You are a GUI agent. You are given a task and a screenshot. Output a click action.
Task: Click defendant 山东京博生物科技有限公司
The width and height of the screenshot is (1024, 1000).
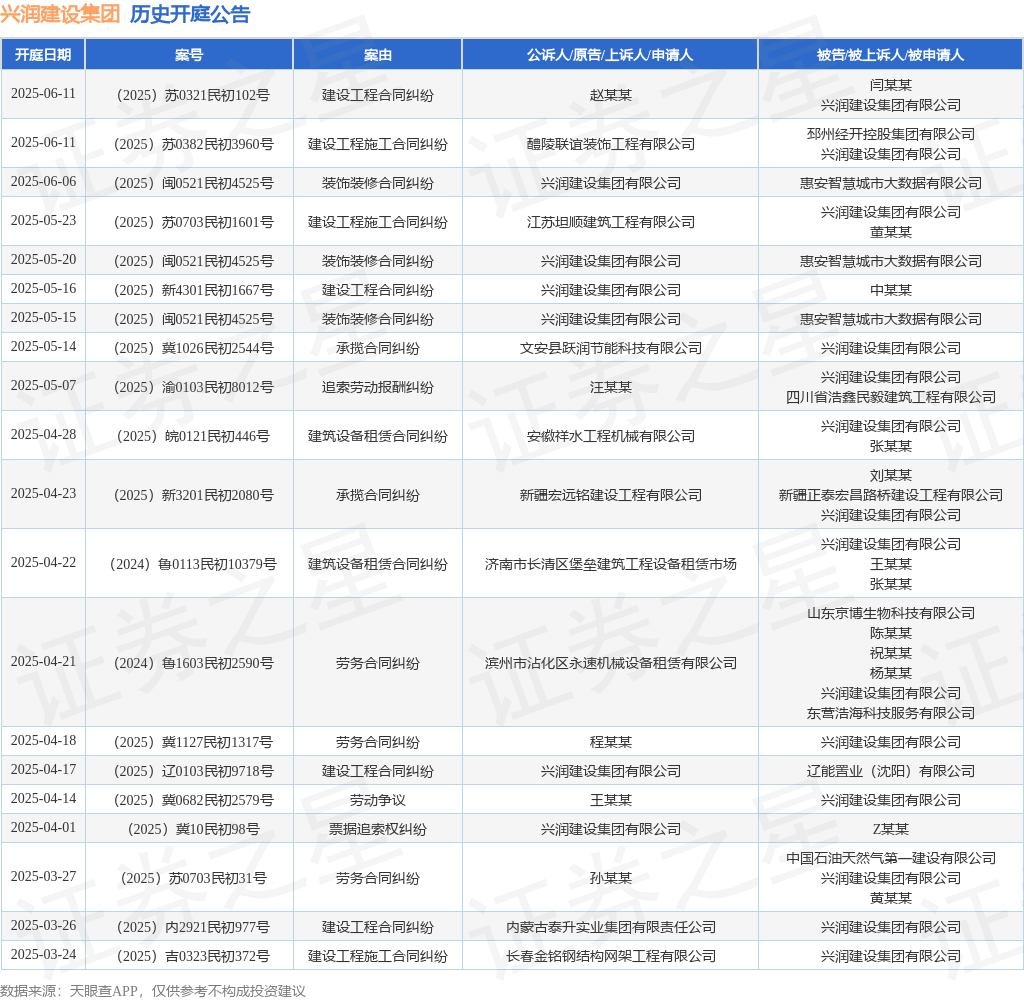890,613
